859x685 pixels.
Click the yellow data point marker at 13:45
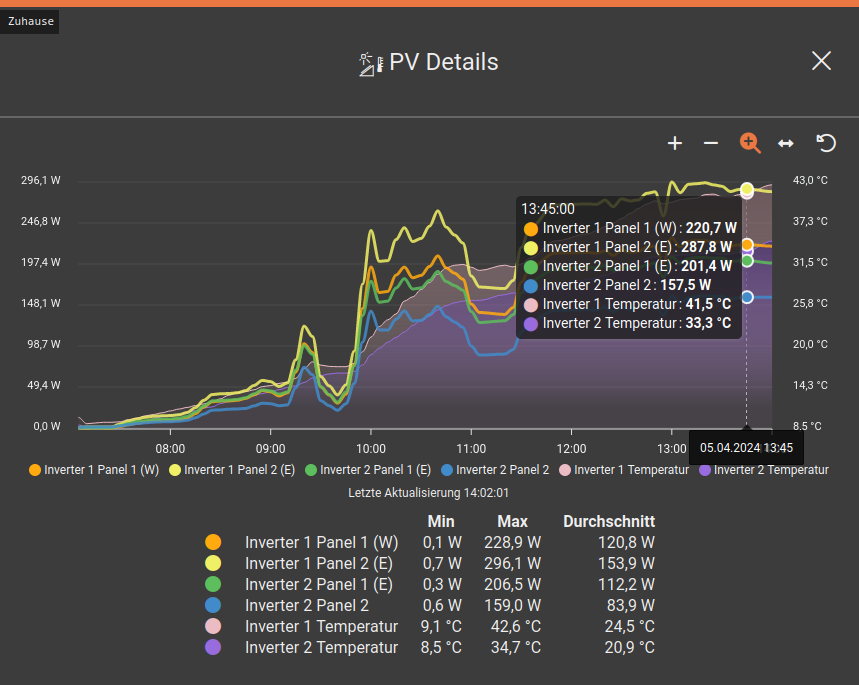pos(747,189)
